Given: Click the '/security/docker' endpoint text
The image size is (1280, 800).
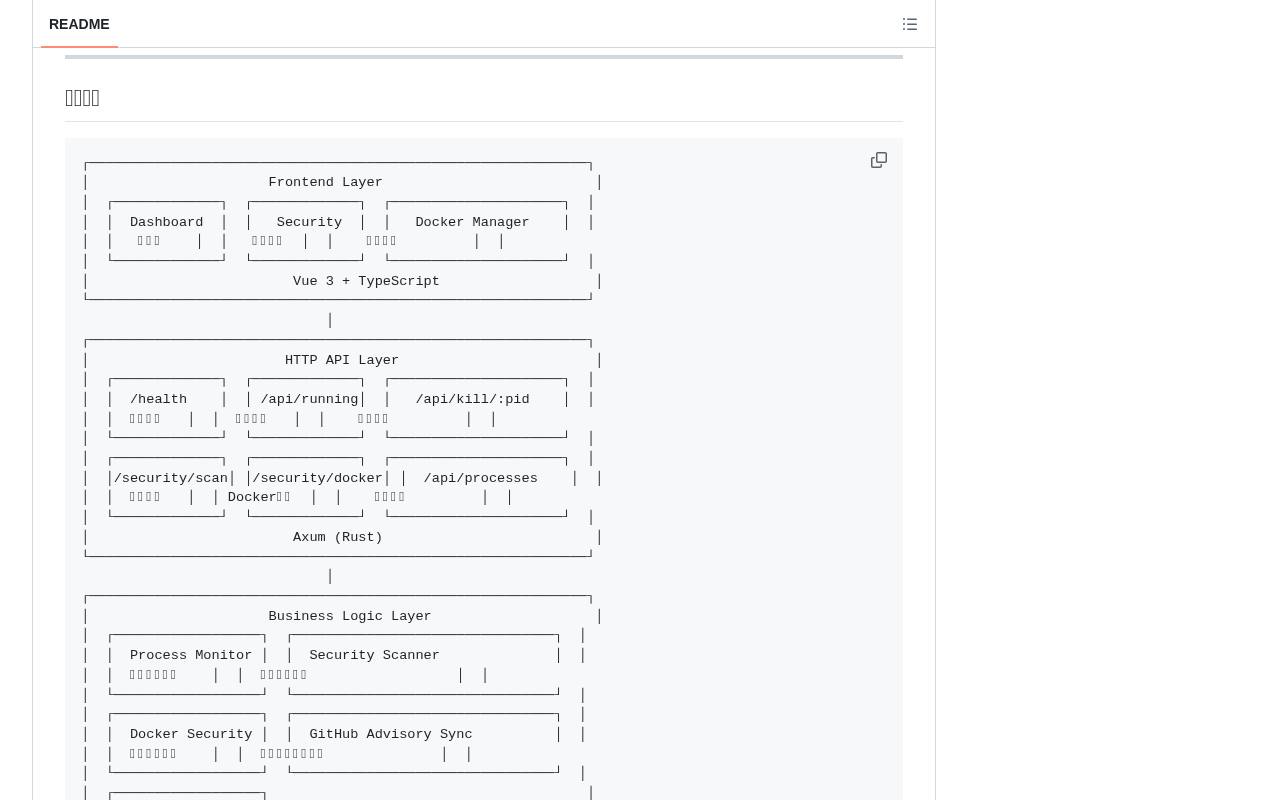Looking at the screenshot, I should point(317,478).
